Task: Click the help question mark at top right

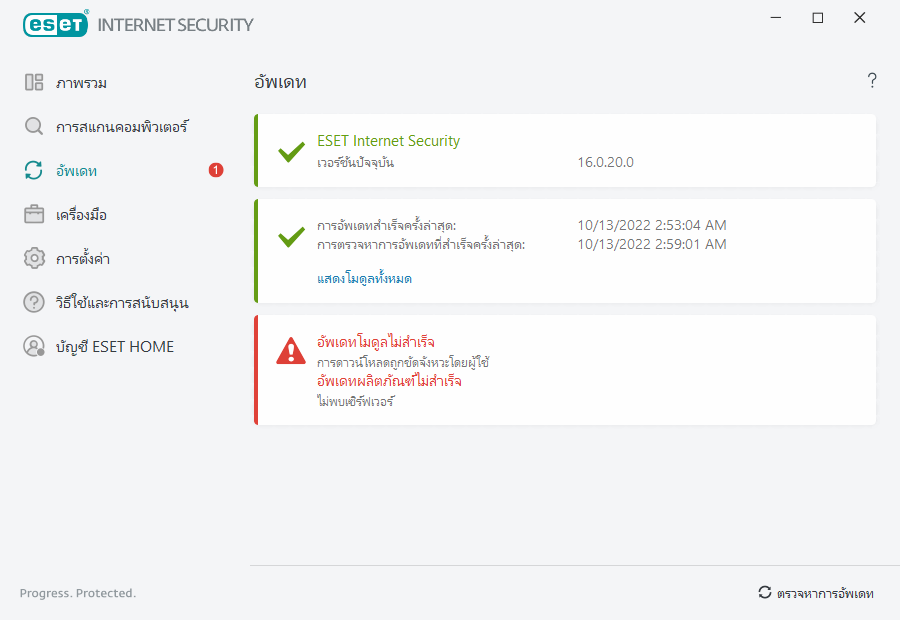Action: pyautogui.click(x=872, y=81)
